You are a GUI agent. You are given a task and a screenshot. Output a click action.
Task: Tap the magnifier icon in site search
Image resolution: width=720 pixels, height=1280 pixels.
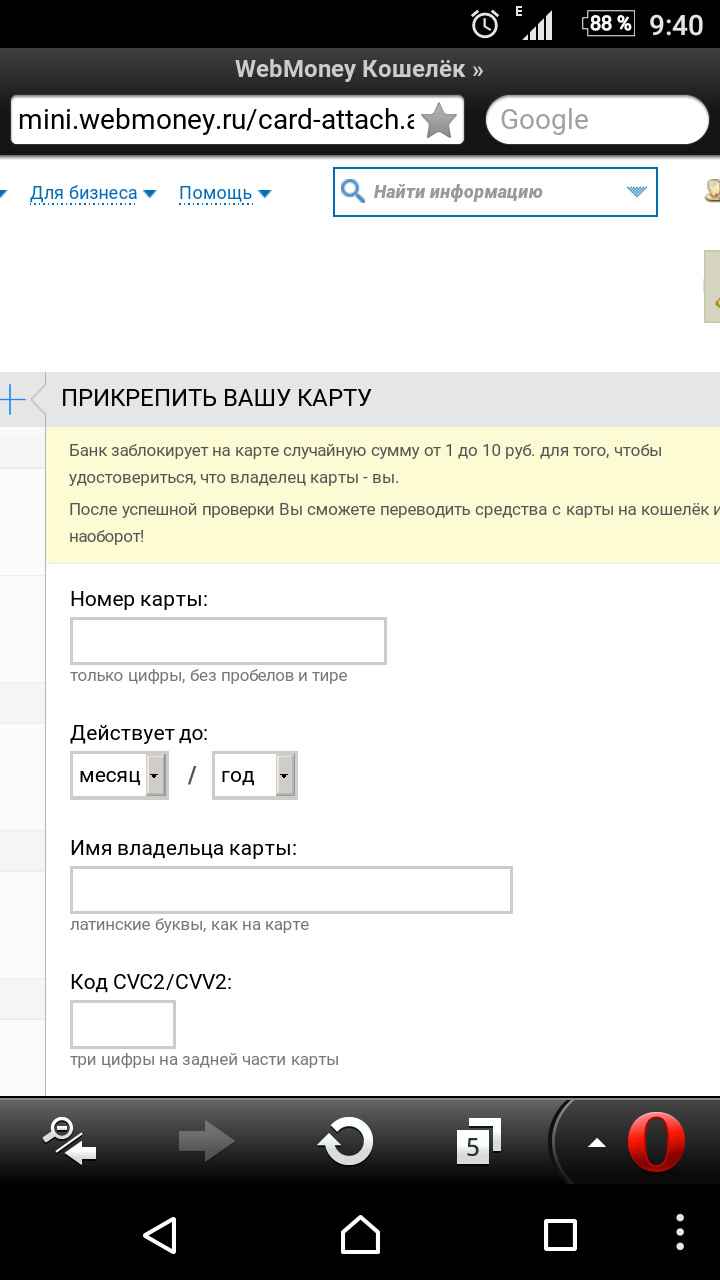353,192
